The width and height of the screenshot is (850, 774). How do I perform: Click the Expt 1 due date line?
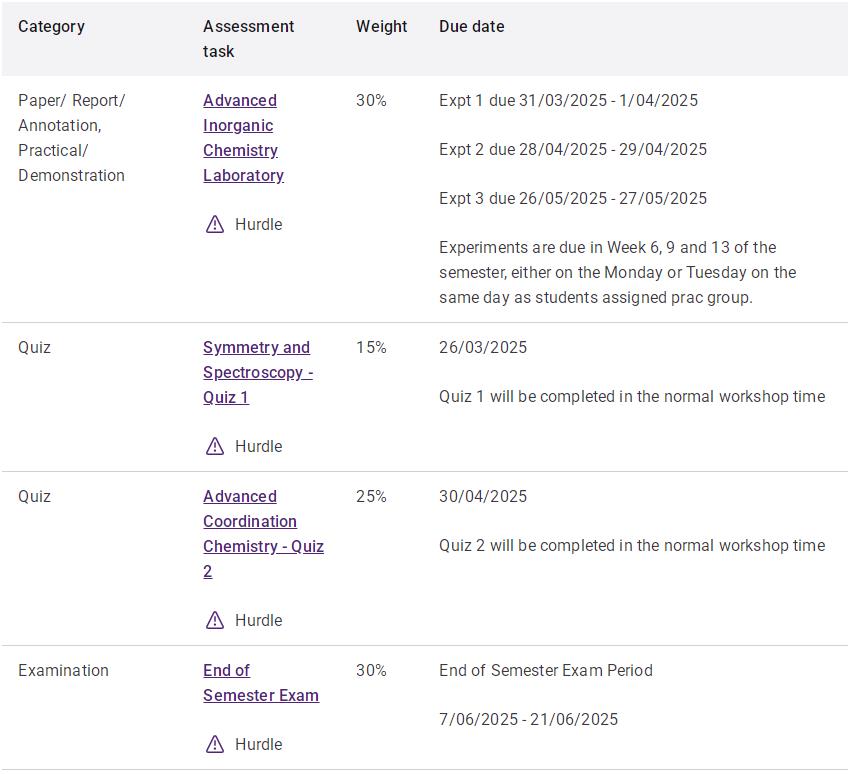coord(568,101)
